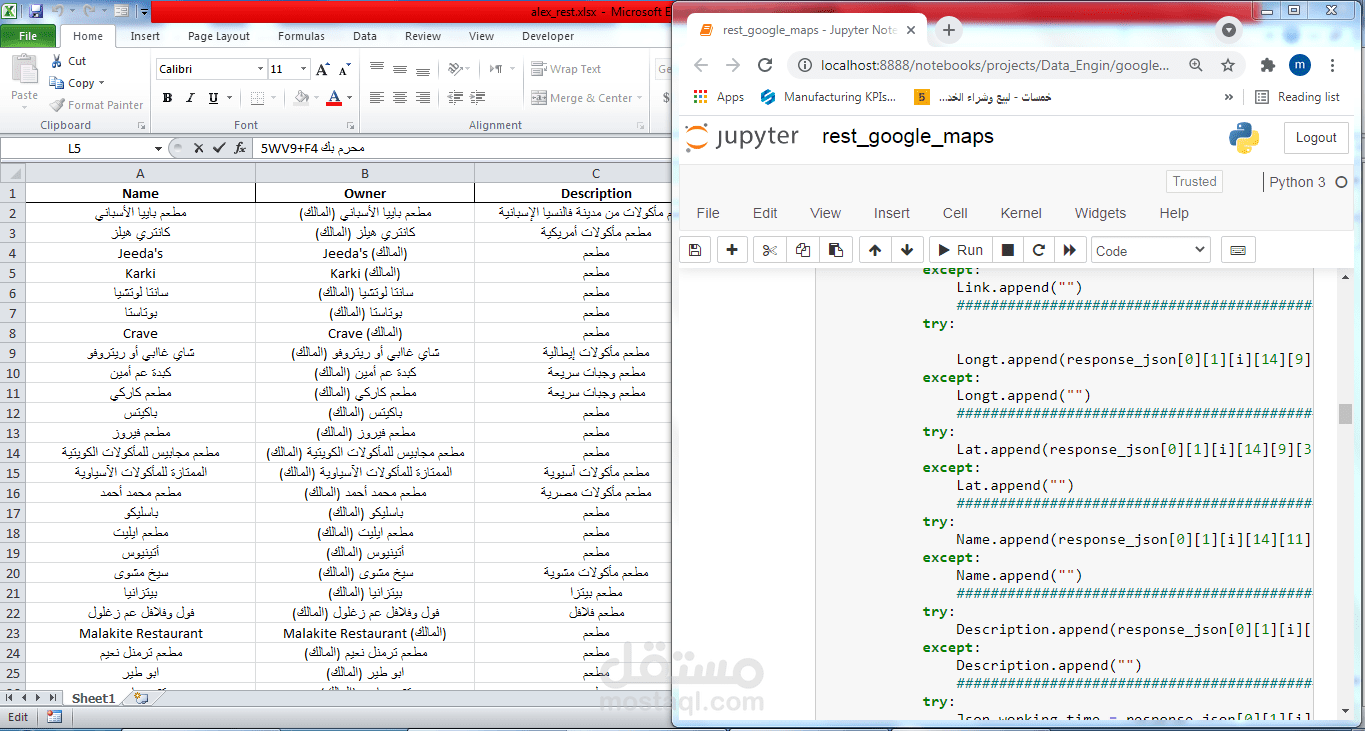The image size is (1365, 731).
Task: Click Excel Shrink Font icon
Action: pyautogui.click(x=344, y=69)
